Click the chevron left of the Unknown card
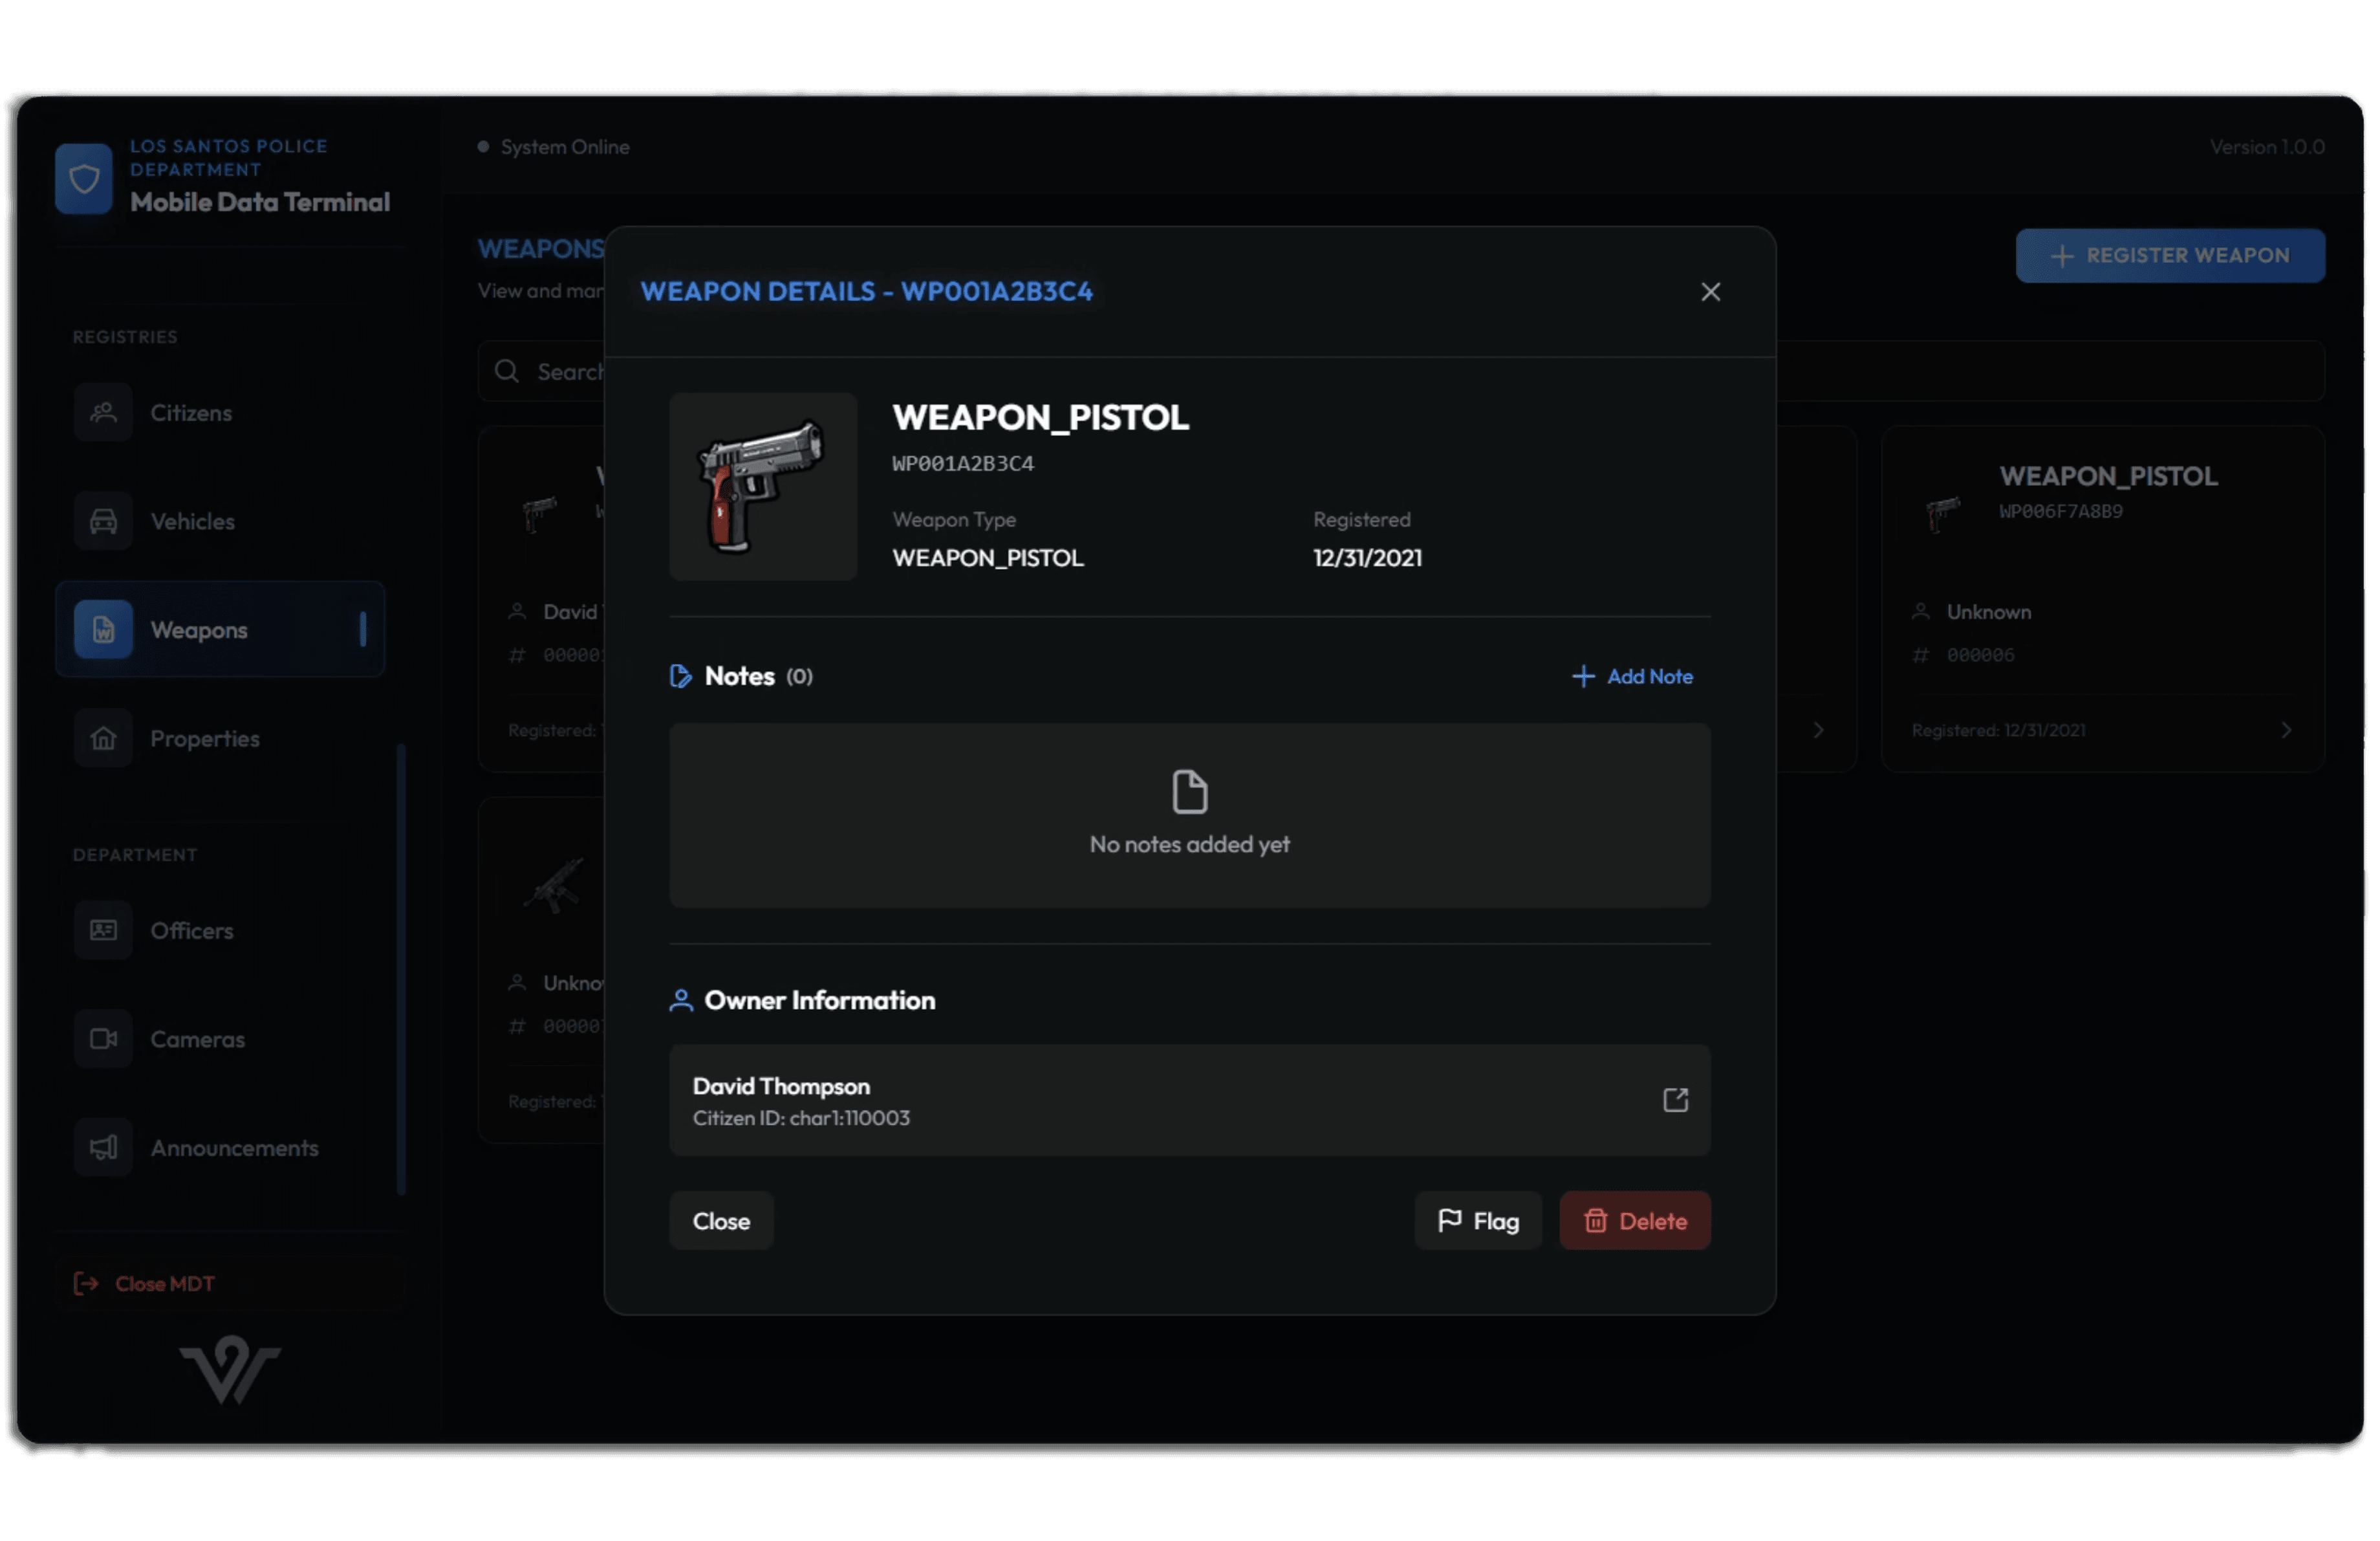Viewport: 2380px width, 1541px height. click(x=1818, y=730)
